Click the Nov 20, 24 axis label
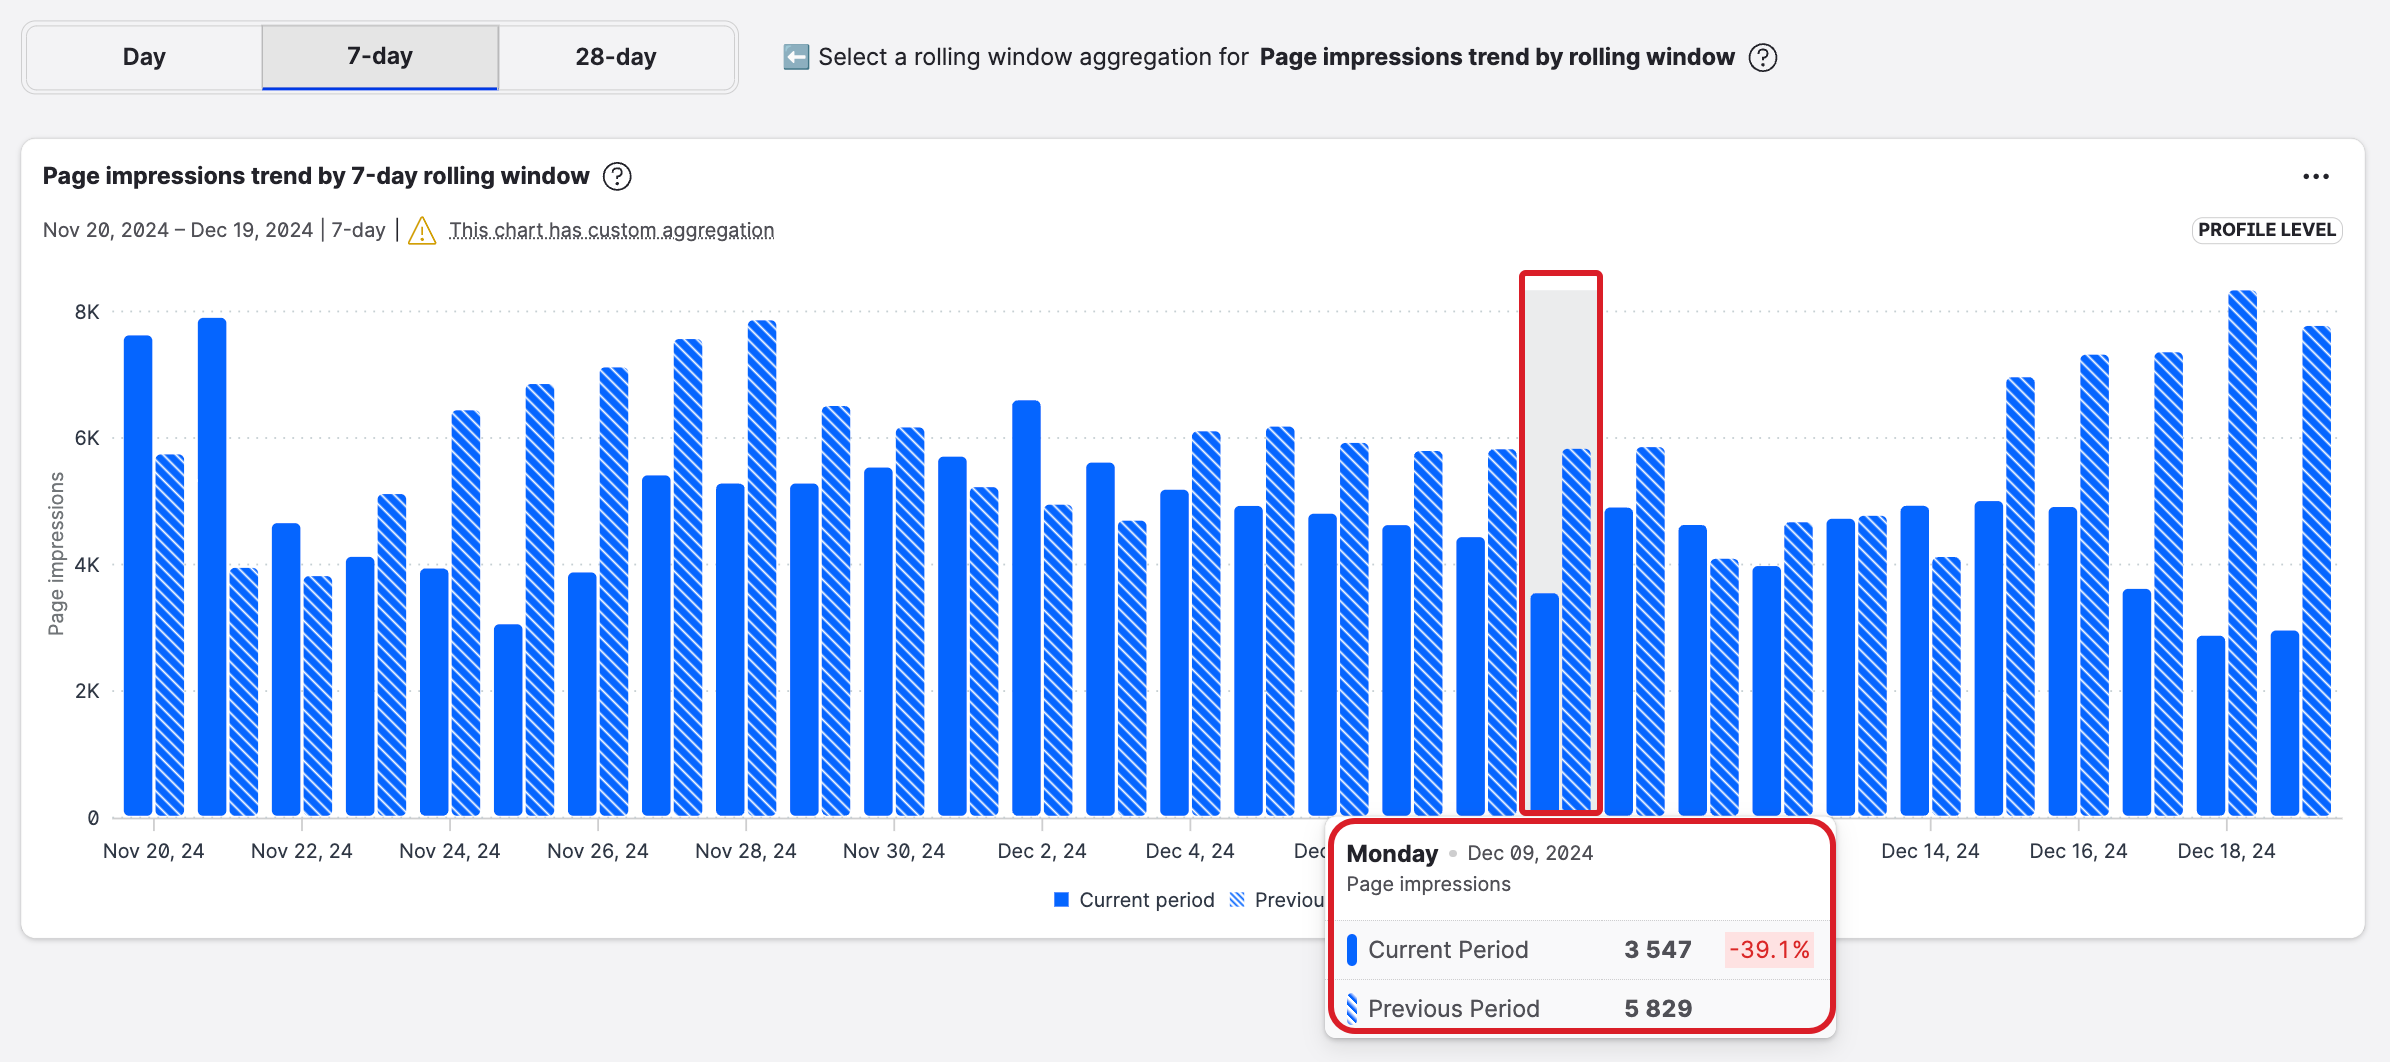Image resolution: width=2390 pixels, height=1062 pixels. [153, 851]
